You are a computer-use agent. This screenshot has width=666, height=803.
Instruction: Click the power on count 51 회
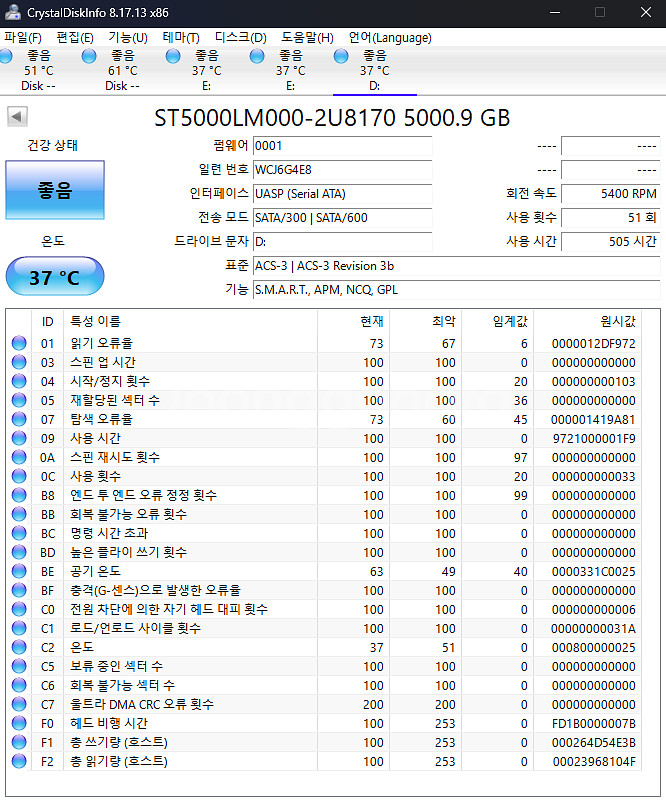pos(611,218)
